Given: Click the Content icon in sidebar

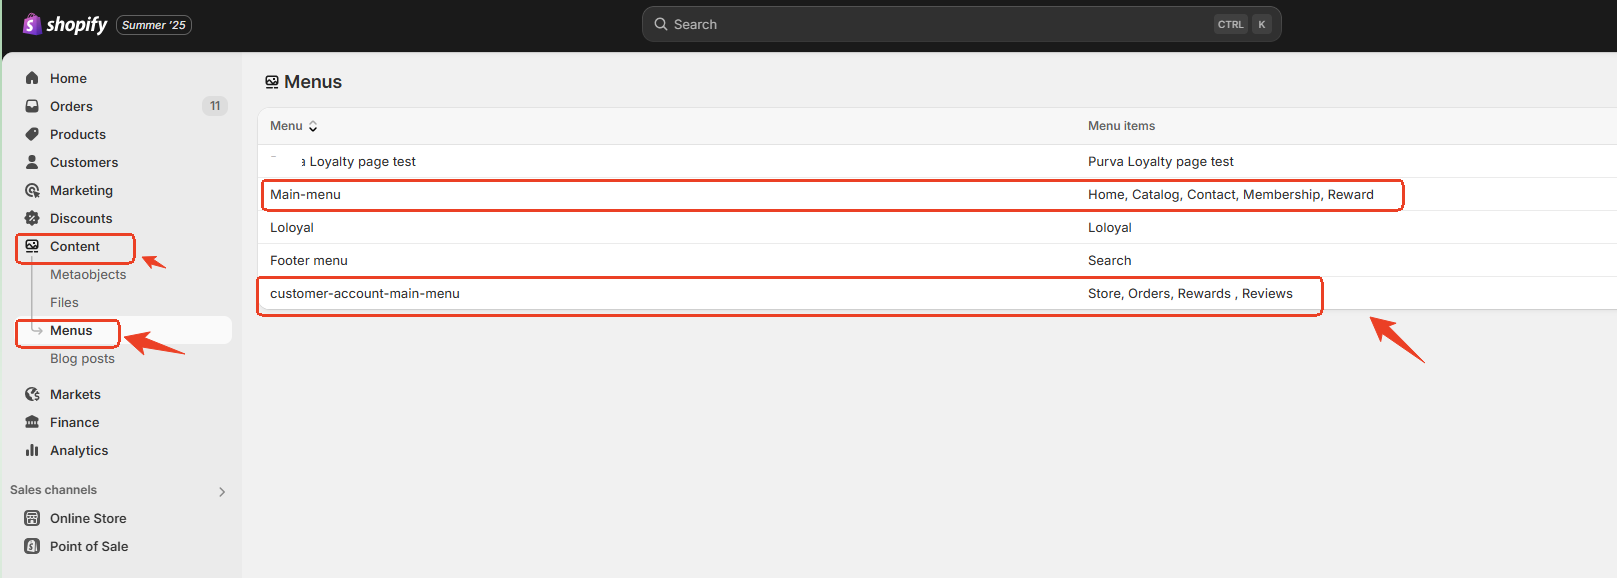Looking at the screenshot, I should [32, 246].
